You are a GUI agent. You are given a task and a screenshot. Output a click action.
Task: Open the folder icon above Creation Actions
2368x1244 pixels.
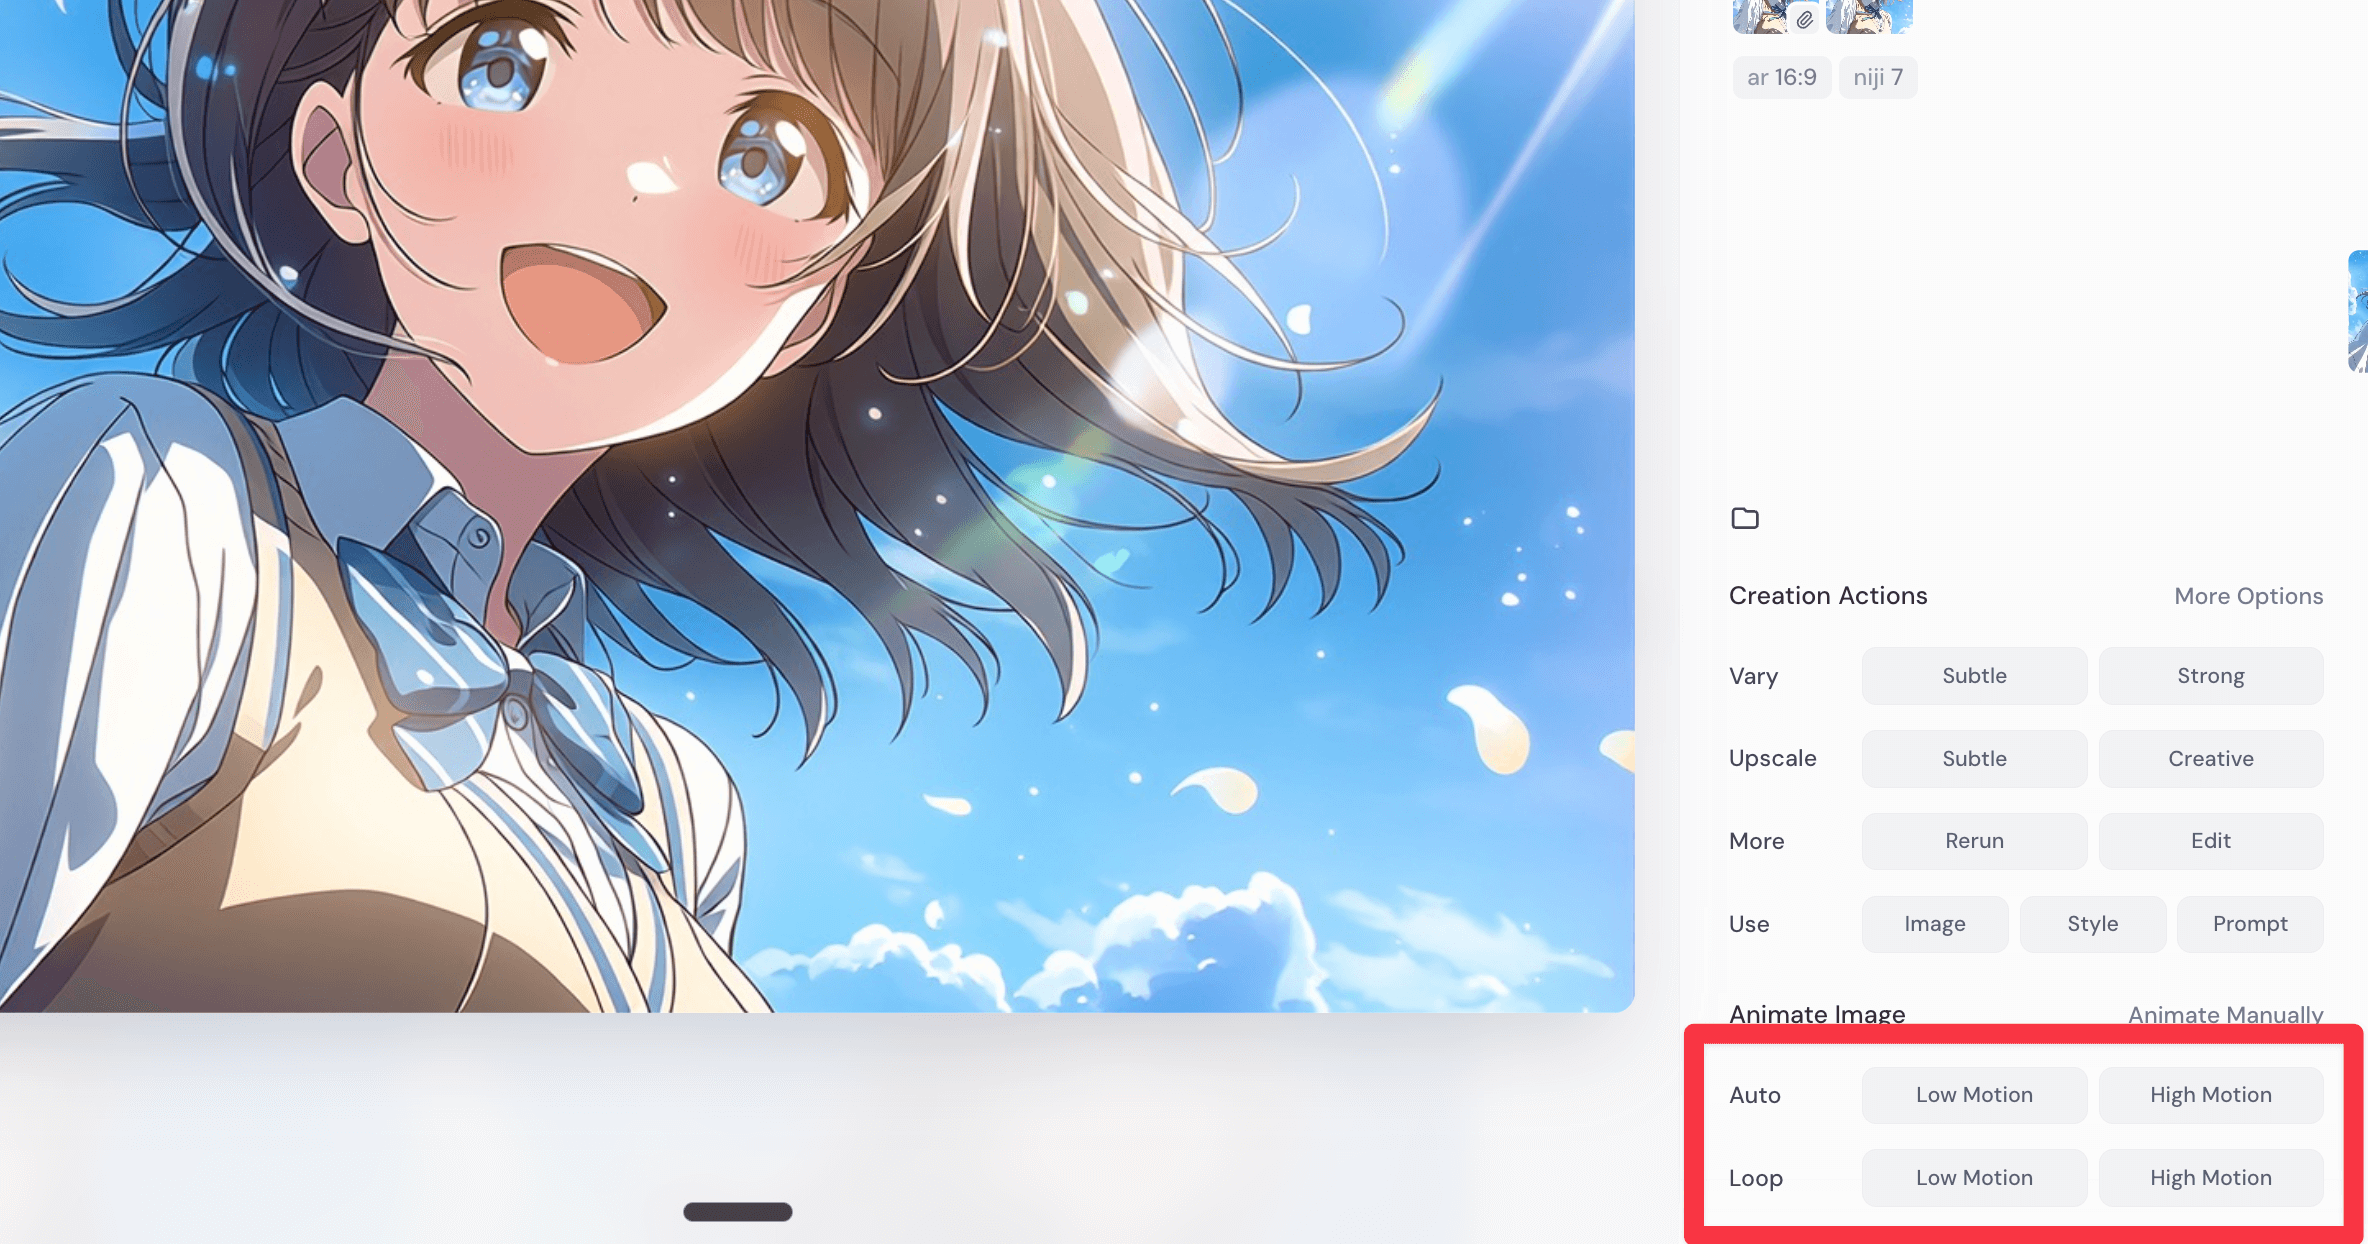tap(1746, 518)
